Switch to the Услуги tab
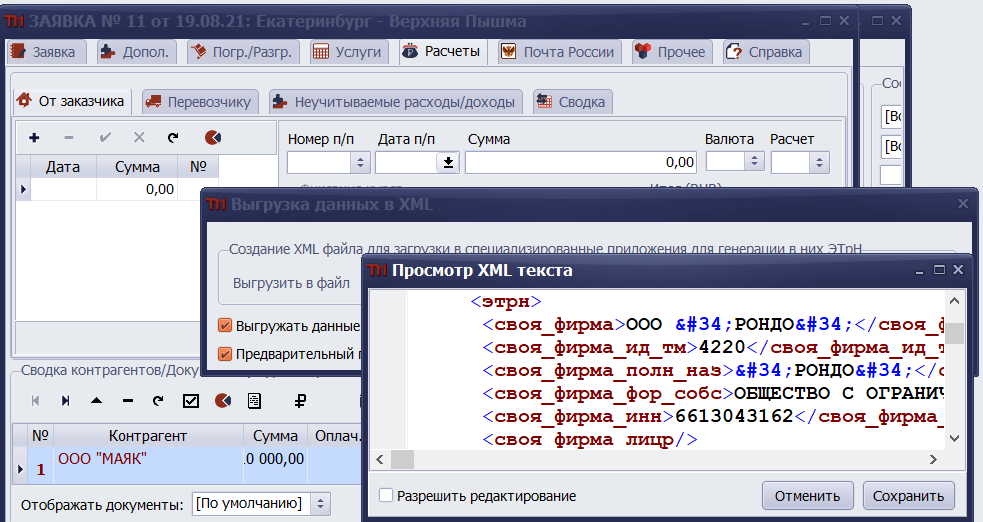 click(x=347, y=52)
